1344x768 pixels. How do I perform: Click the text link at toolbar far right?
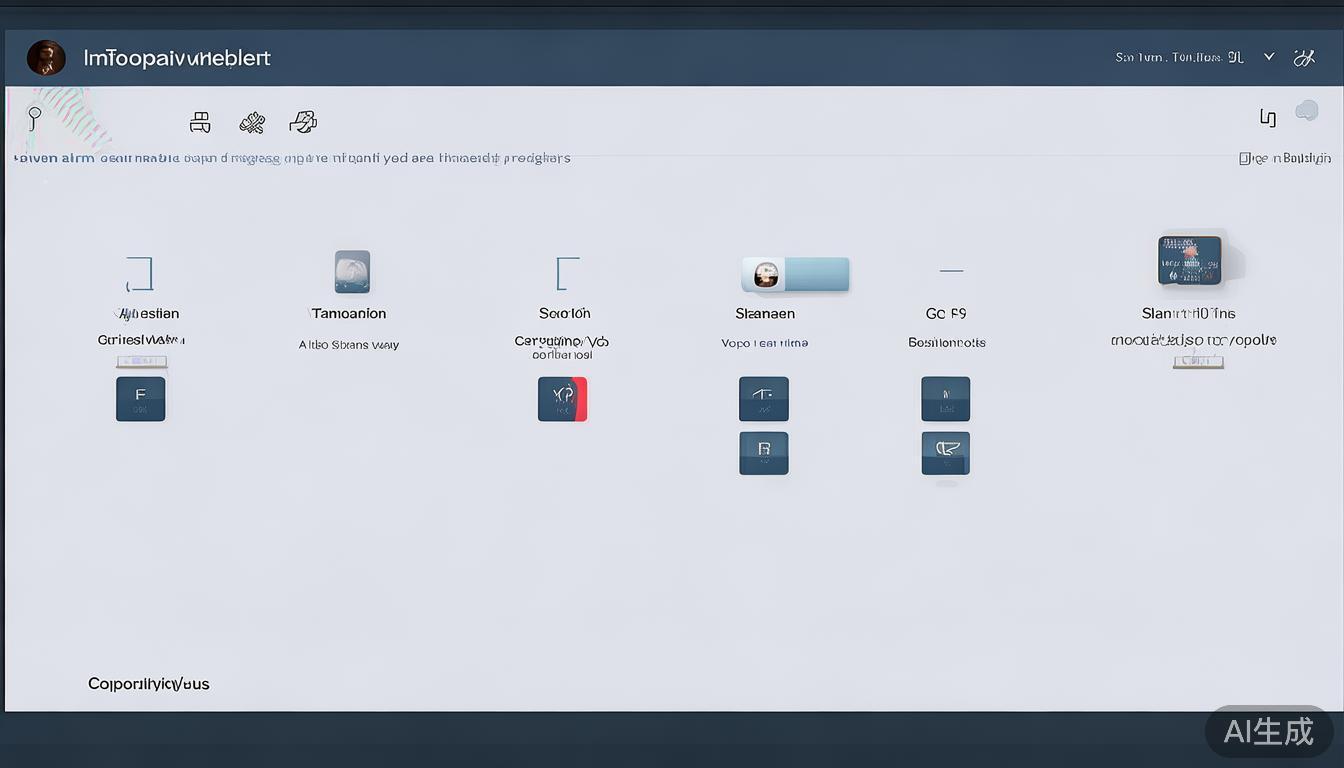[1284, 158]
